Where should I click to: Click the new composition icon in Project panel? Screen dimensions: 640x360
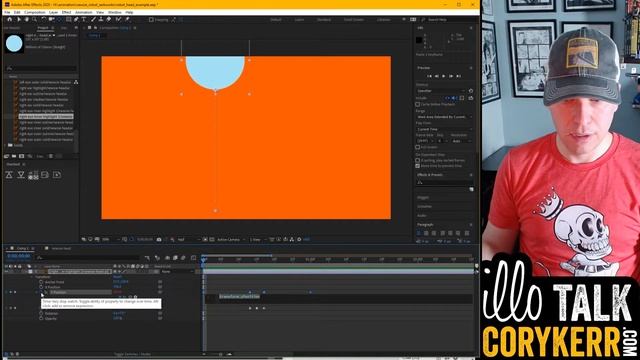point(22,156)
